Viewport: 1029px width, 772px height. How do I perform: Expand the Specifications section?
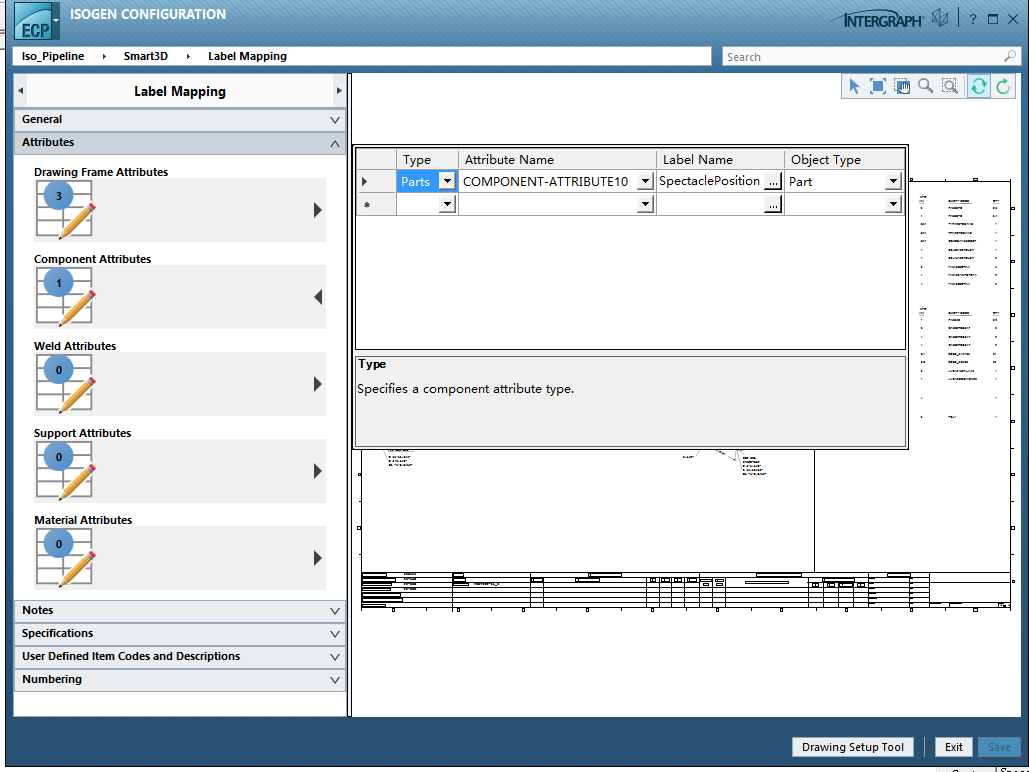pyautogui.click(x=179, y=633)
